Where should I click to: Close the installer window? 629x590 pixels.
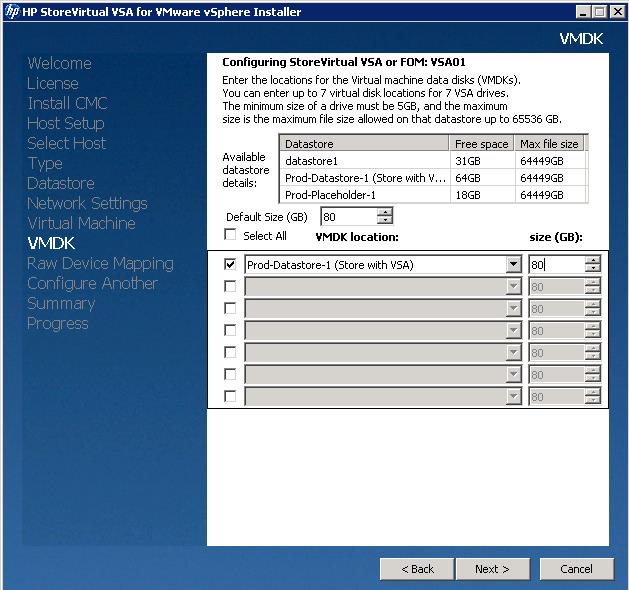coord(617,12)
